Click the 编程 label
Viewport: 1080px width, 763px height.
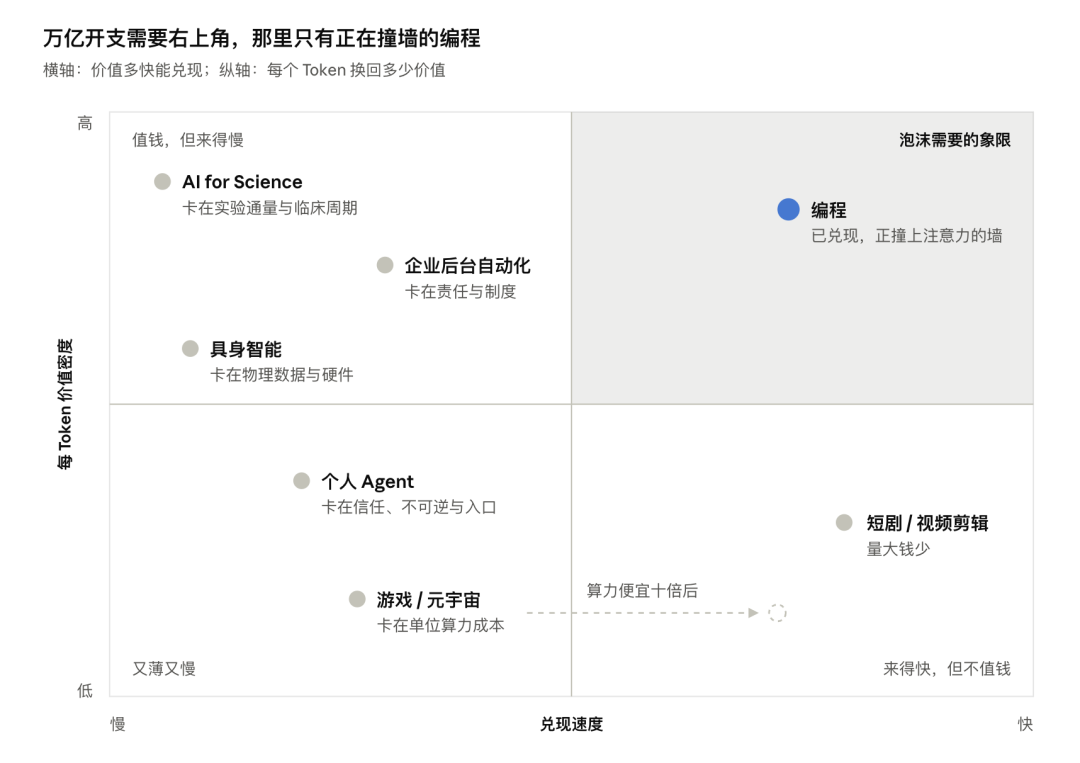(x=829, y=209)
